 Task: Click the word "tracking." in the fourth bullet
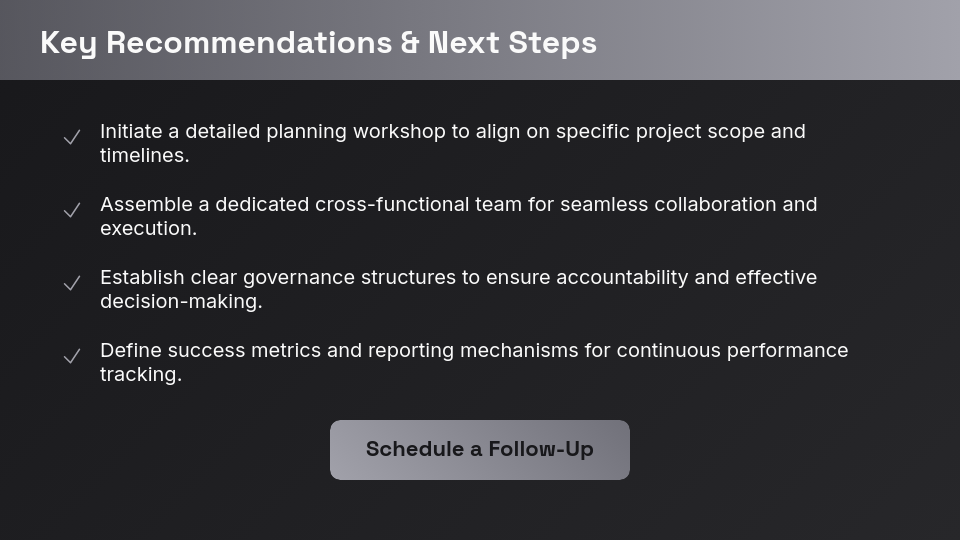[141, 375]
